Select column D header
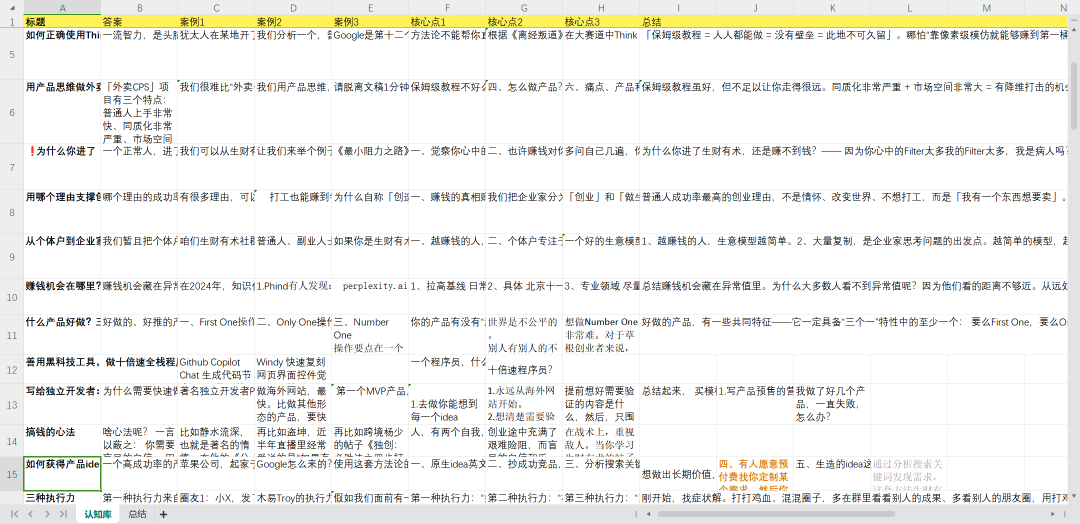The width and height of the screenshot is (1080, 524). (293, 8)
